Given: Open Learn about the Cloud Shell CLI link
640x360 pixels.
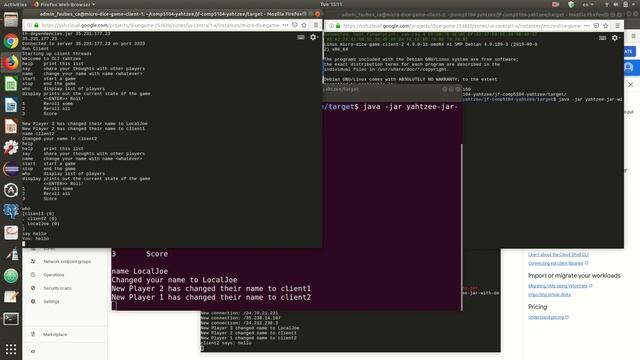Looking at the screenshot, I should (558, 255).
